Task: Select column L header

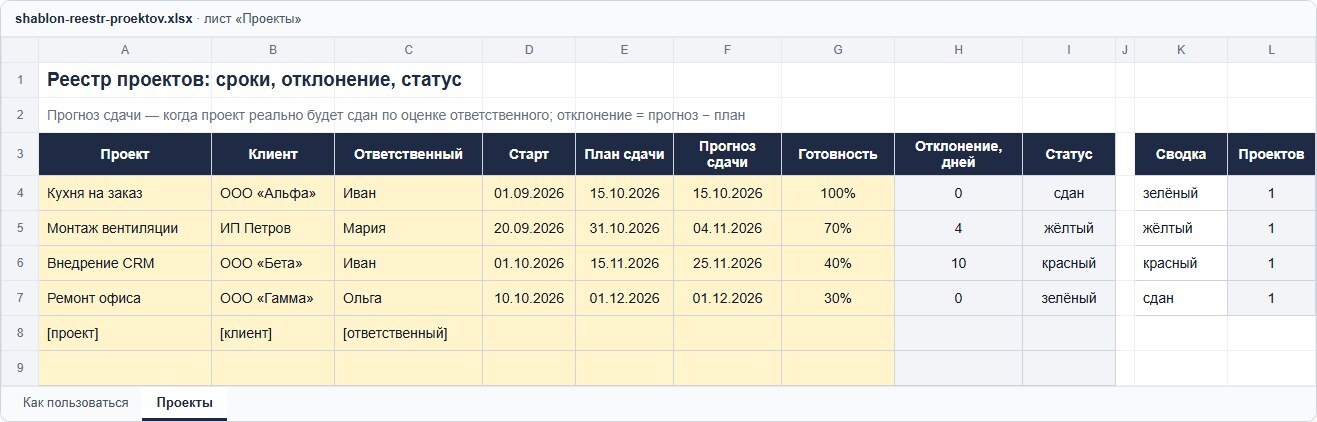Action: pyautogui.click(x=1271, y=50)
